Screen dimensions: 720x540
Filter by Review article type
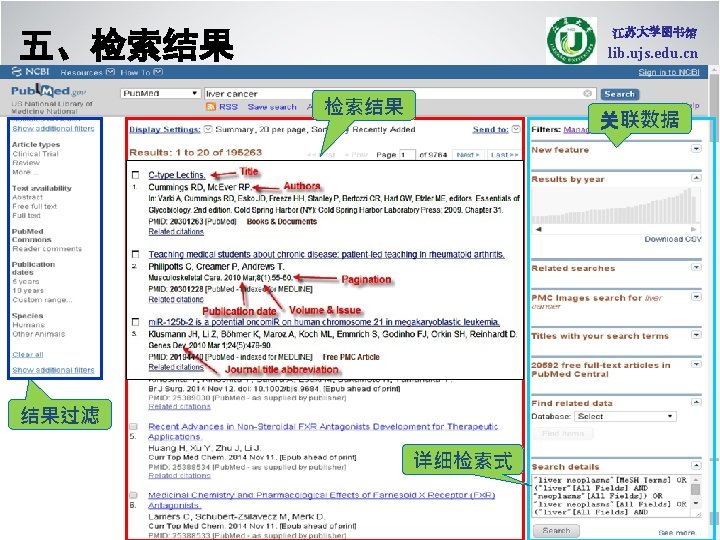click(26, 163)
